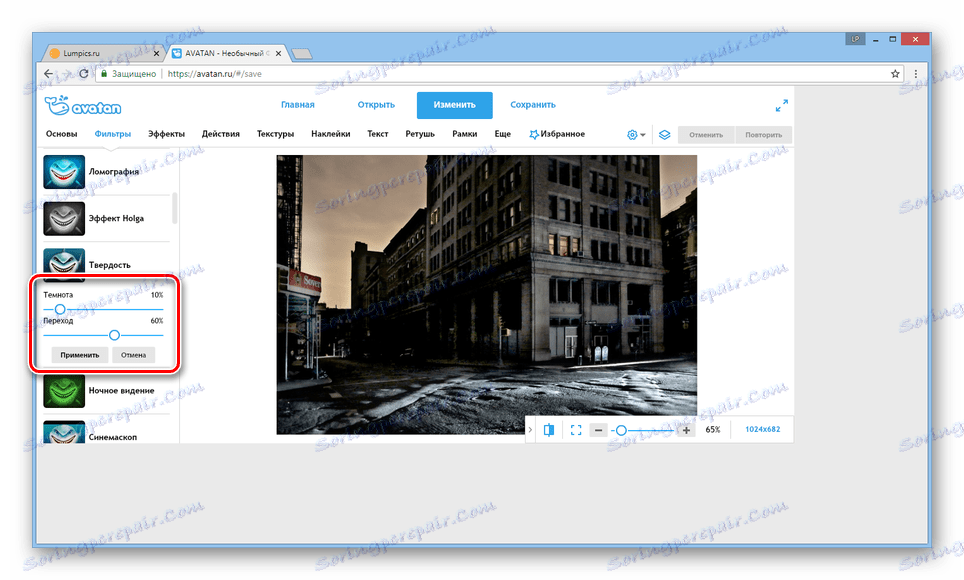Select the Ночное видение filter thumbnail
Viewport: 964px width, 580px height.
click(64, 391)
